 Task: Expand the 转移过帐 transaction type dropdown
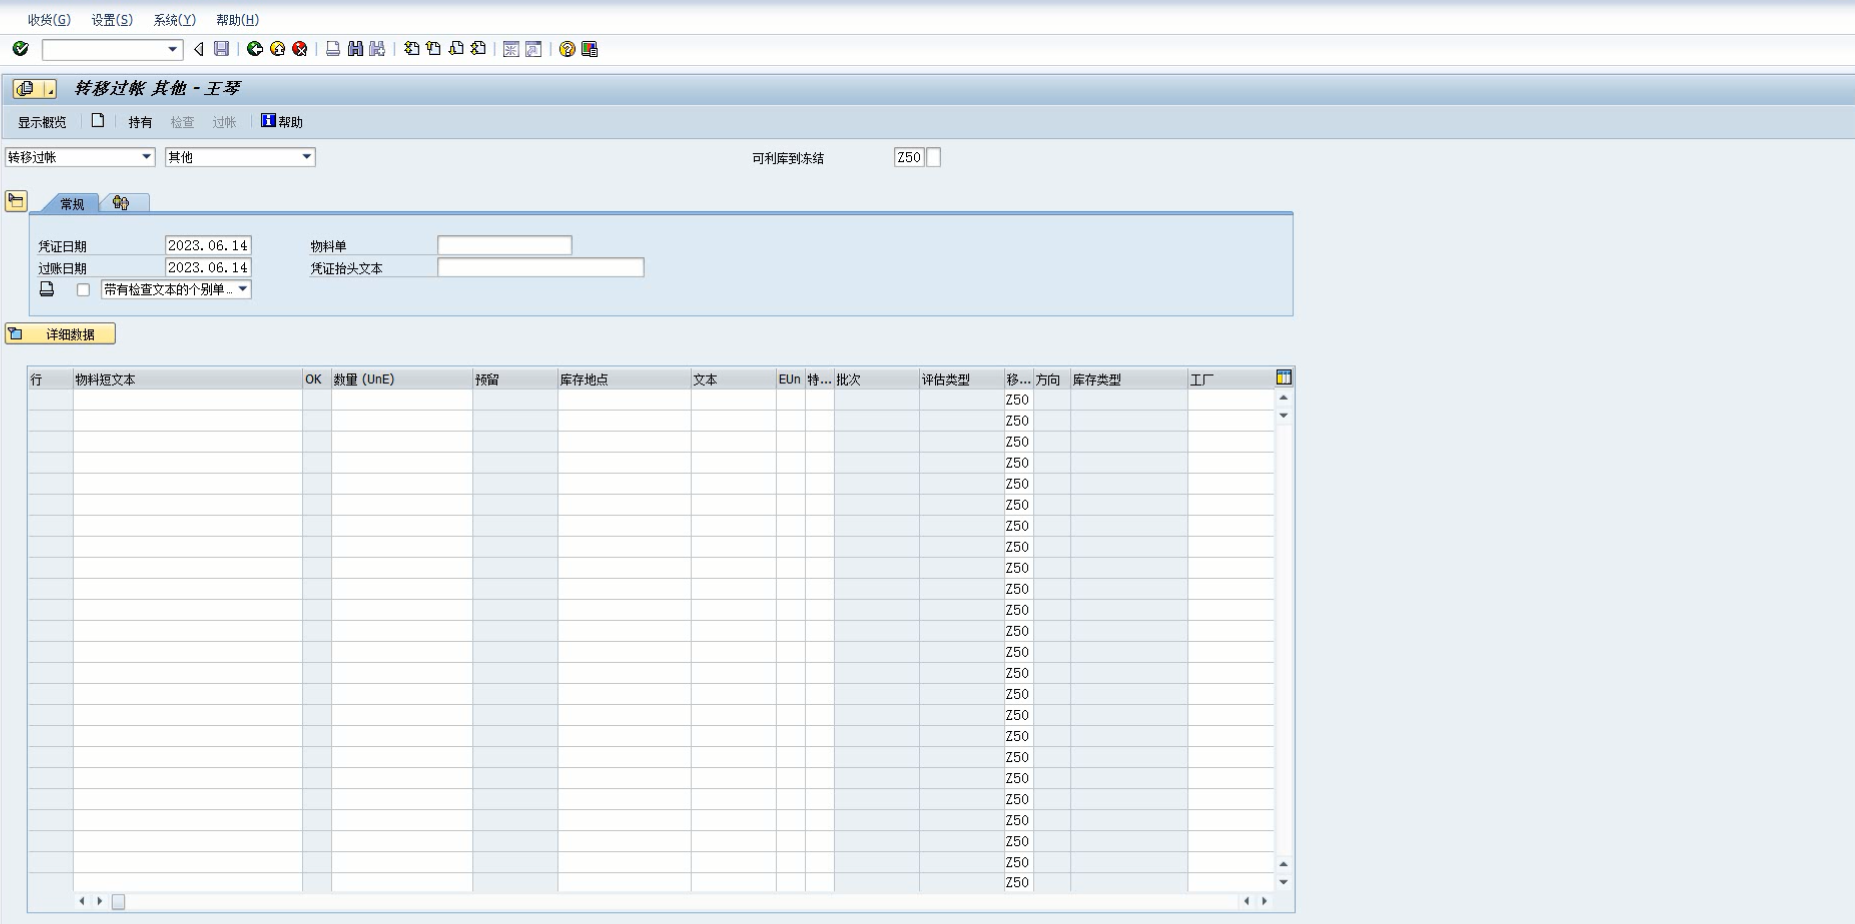coord(146,157)
